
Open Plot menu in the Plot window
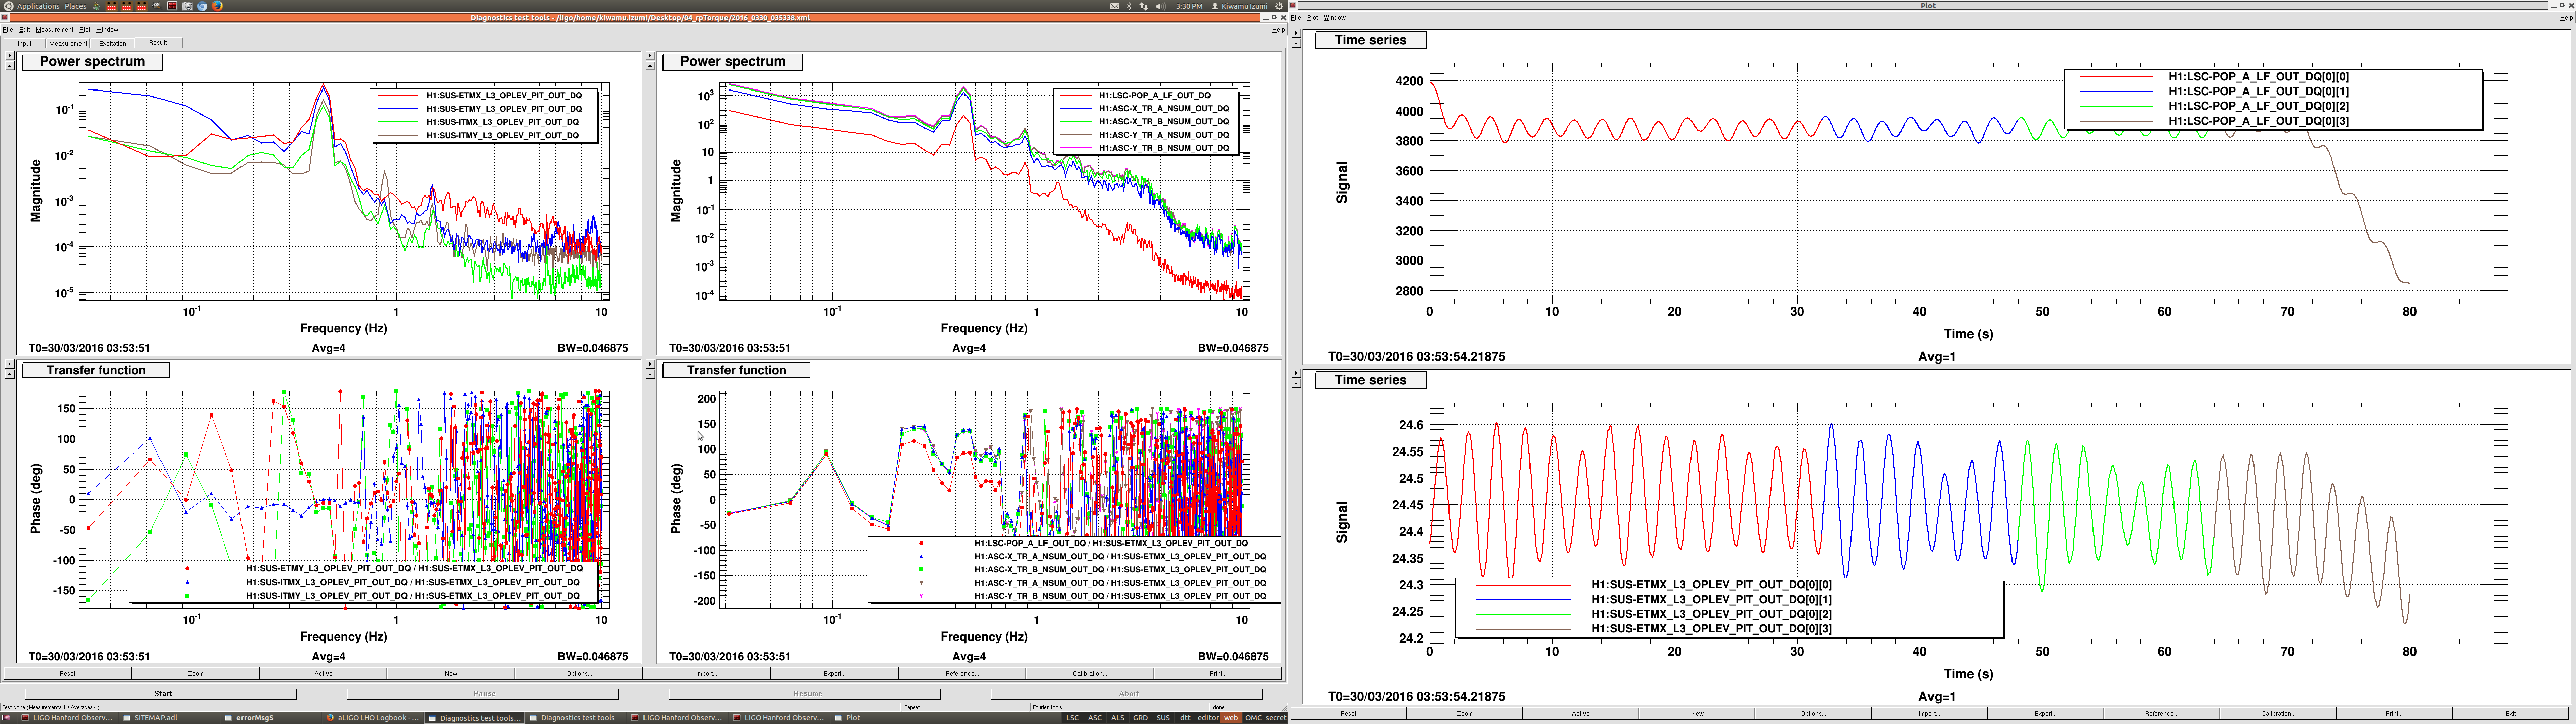point(1312,17)
